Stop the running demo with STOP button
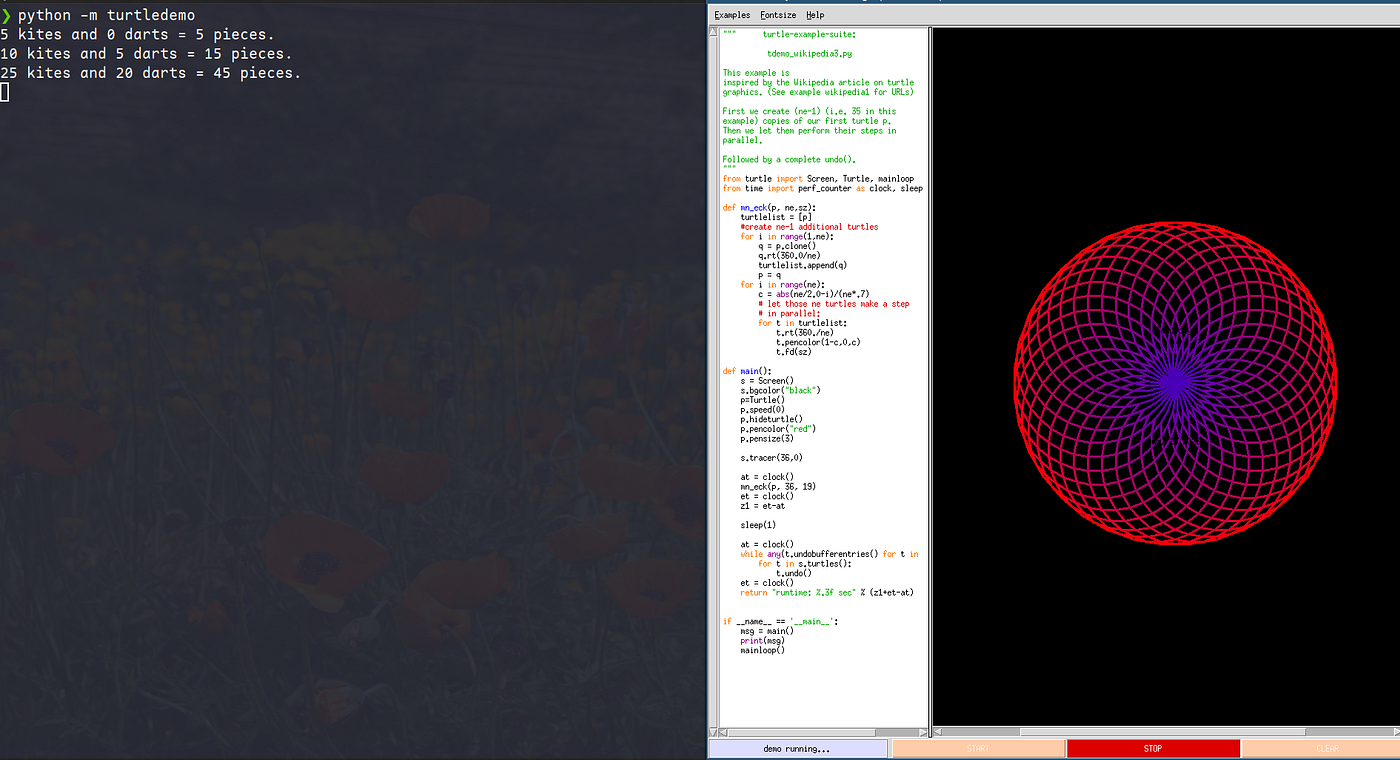The height and width of the screenshot is (760, 1400). [x=1153, y=748]
